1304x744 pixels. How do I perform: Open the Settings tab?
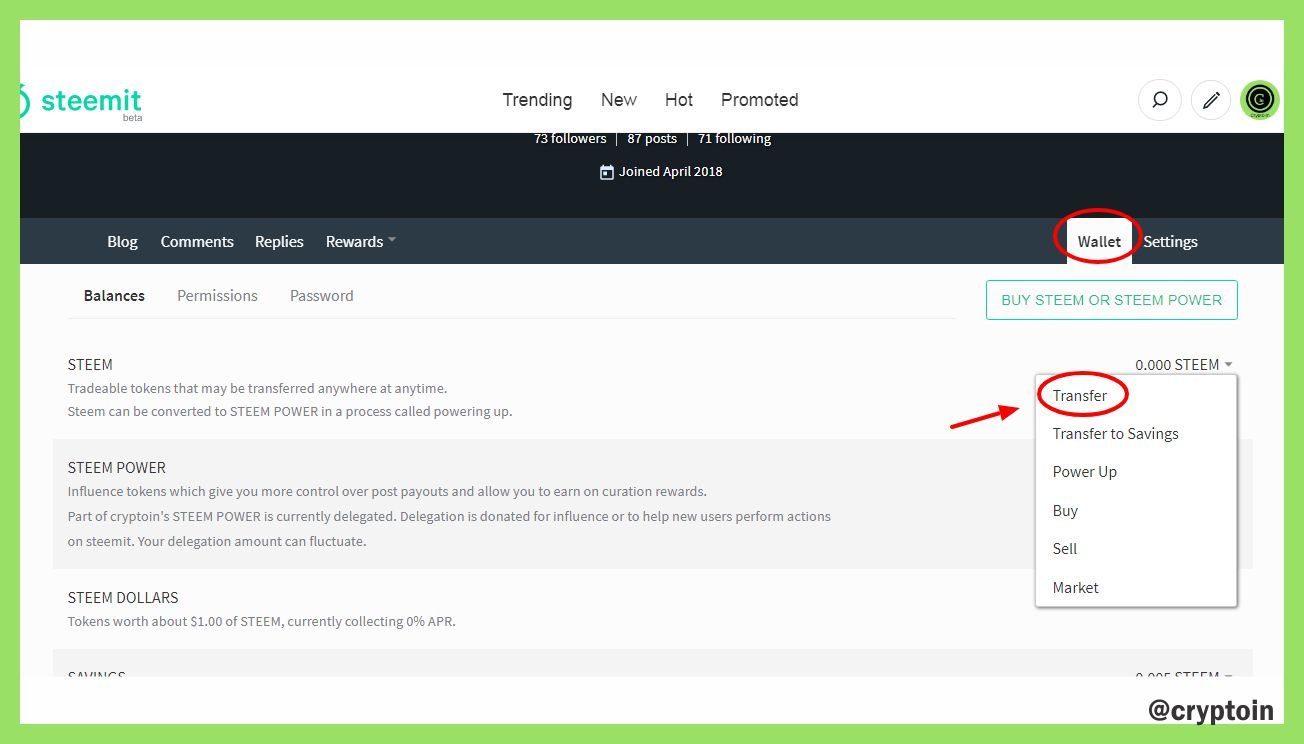click(1170, 241)
